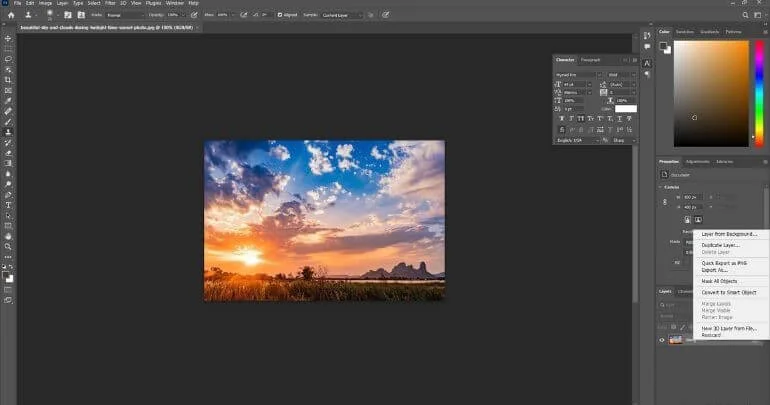Image resolution: width=770 pixels, height=405 pixels.
Task: Open the Mode blend dropdown in options bar
Action: tap(124, 15)
